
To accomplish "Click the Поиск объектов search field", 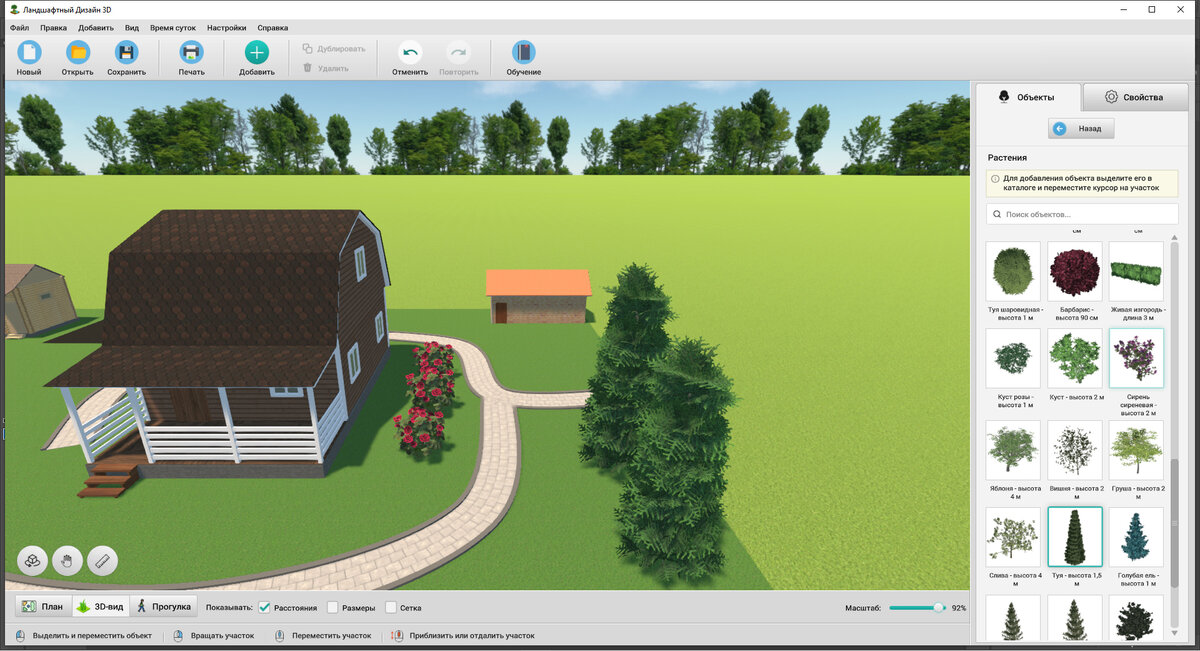I will [1081, 214].
